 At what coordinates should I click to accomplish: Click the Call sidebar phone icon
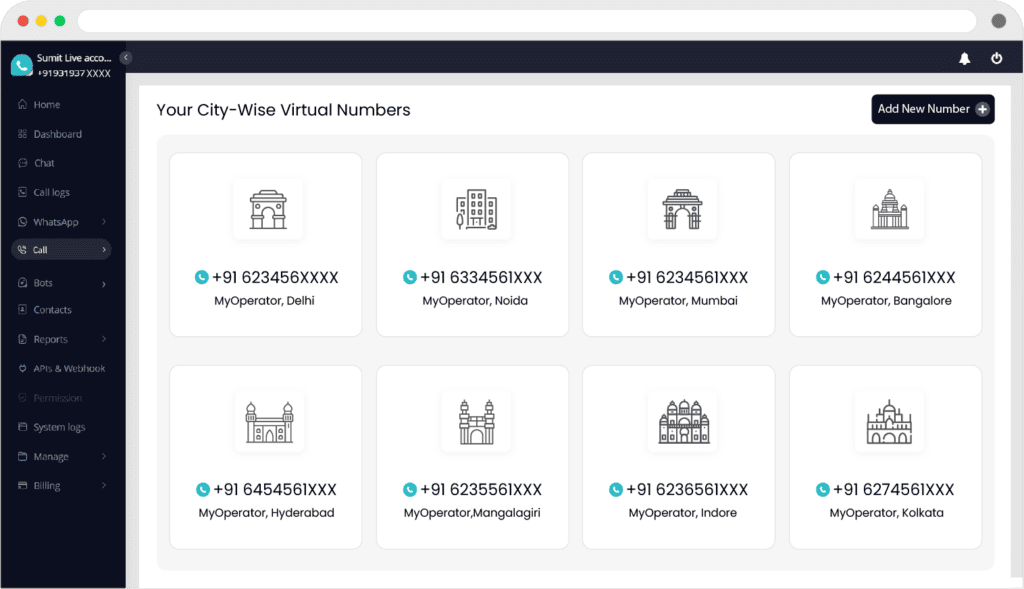[22, 249]
